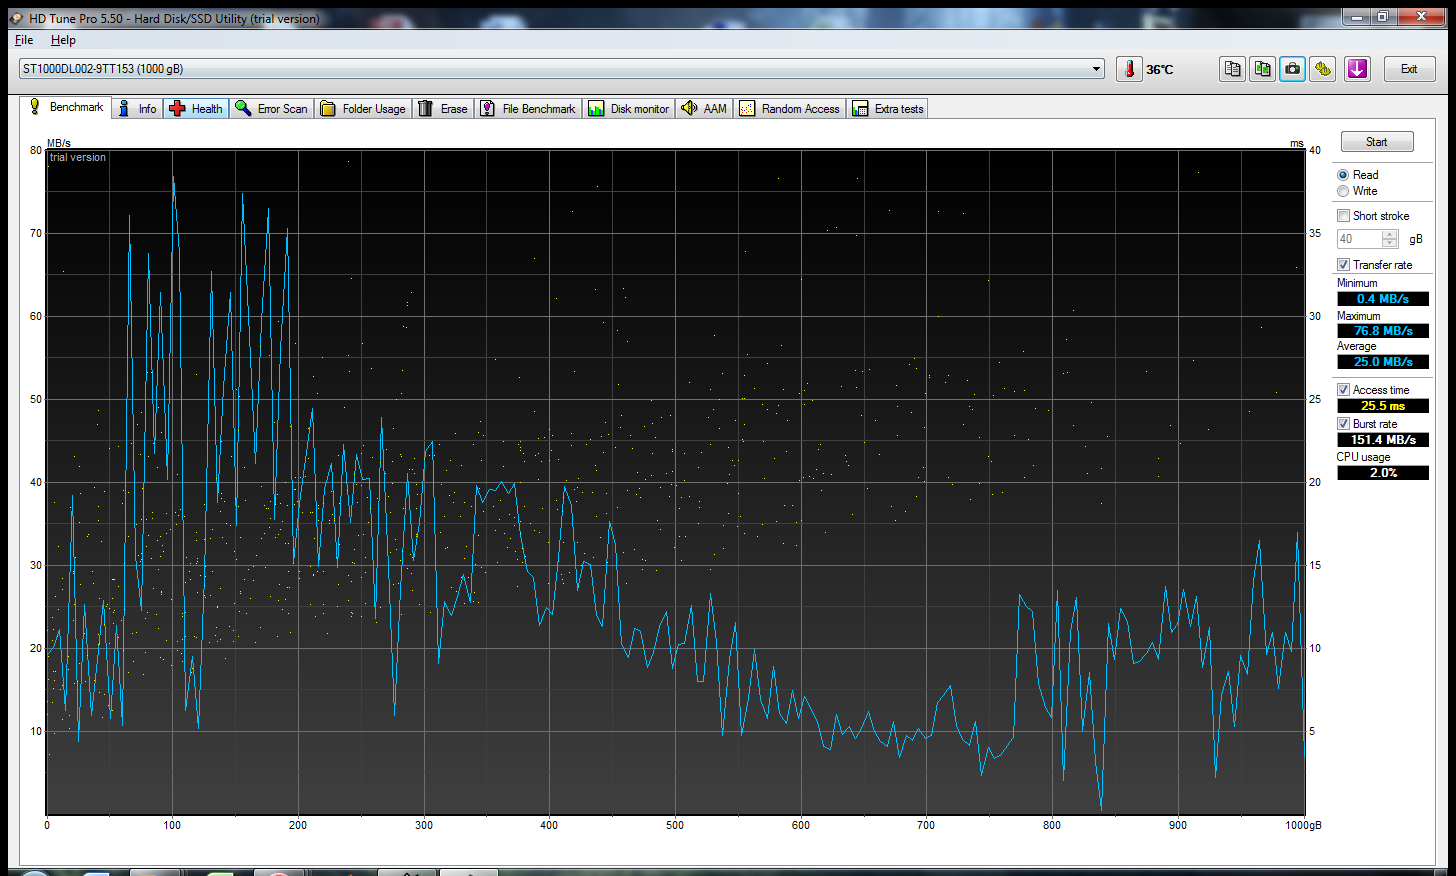The image size is (1456, 876).
Task: Click the Exit button
Action: 1409,69
